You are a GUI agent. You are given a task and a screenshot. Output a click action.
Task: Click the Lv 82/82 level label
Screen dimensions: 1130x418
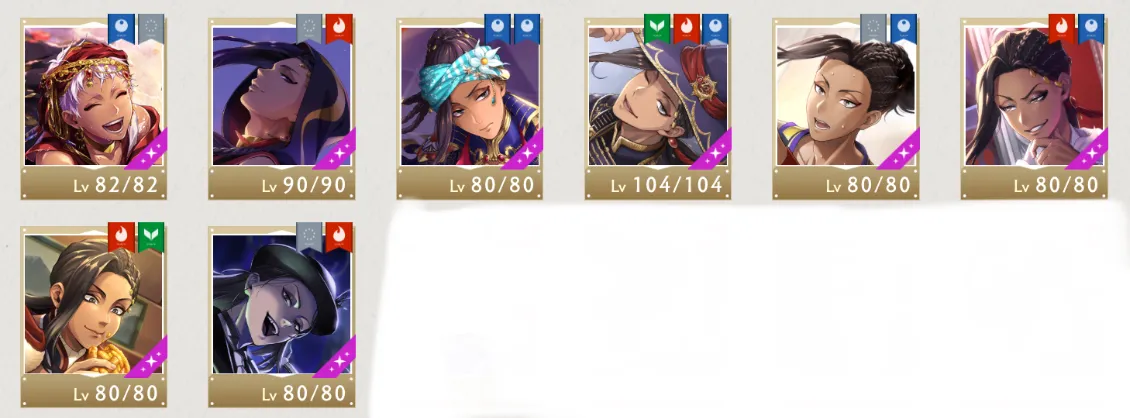coord(115,185)
